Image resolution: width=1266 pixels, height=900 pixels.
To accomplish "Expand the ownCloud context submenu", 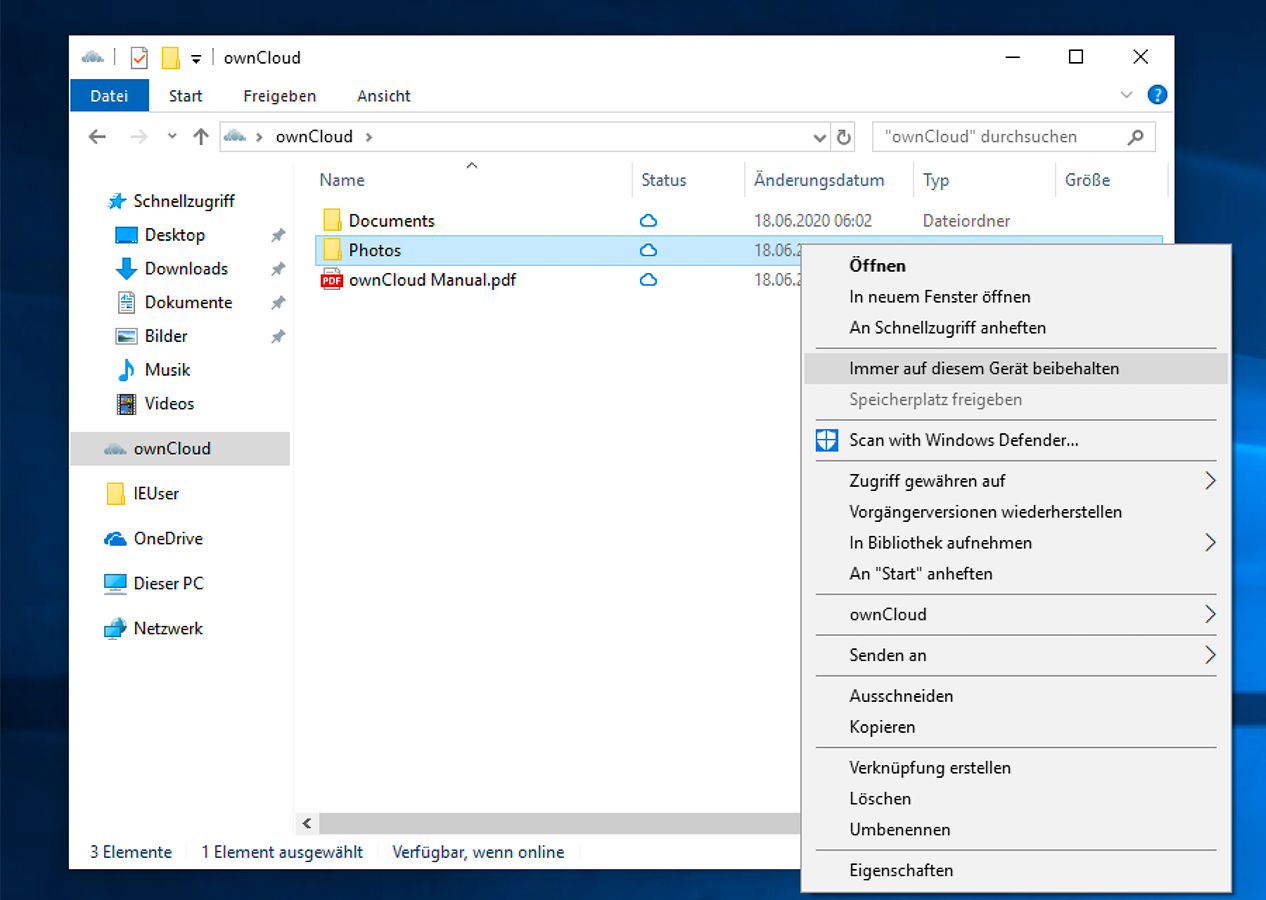I will click(x=1016, y=614).
